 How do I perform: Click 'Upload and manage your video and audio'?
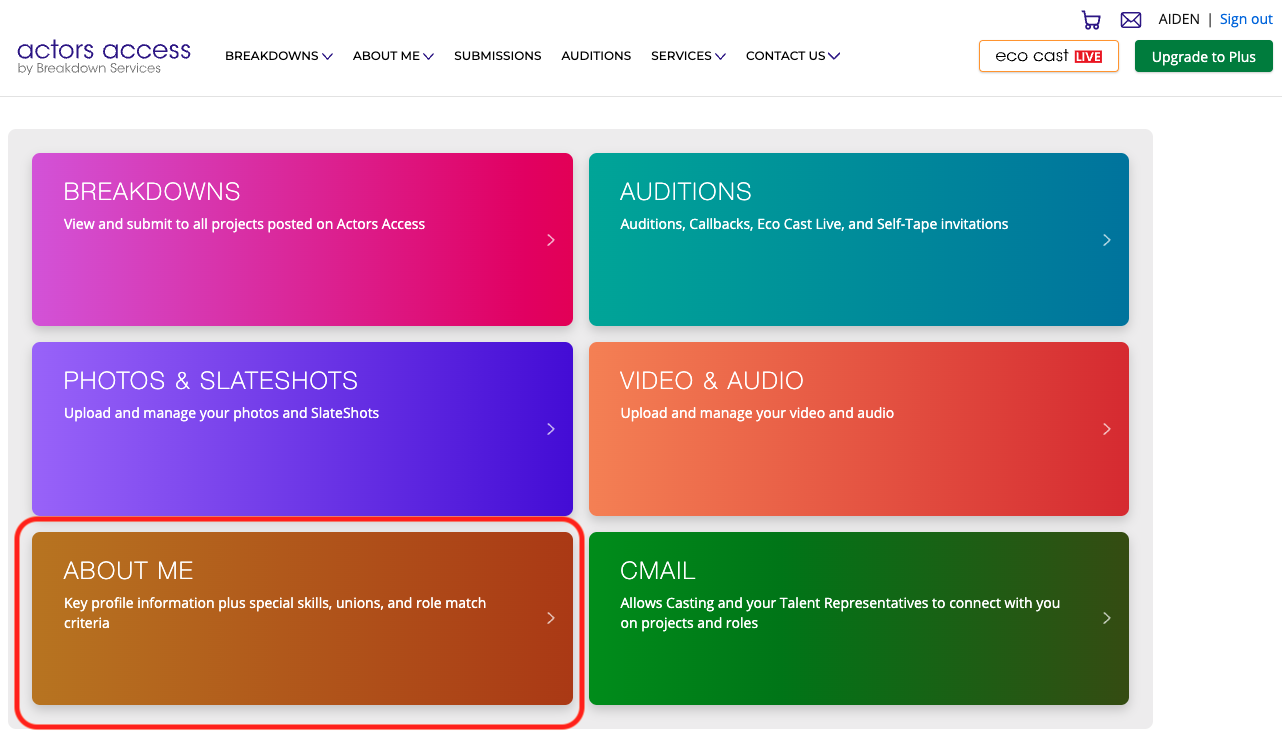(757, 413)
